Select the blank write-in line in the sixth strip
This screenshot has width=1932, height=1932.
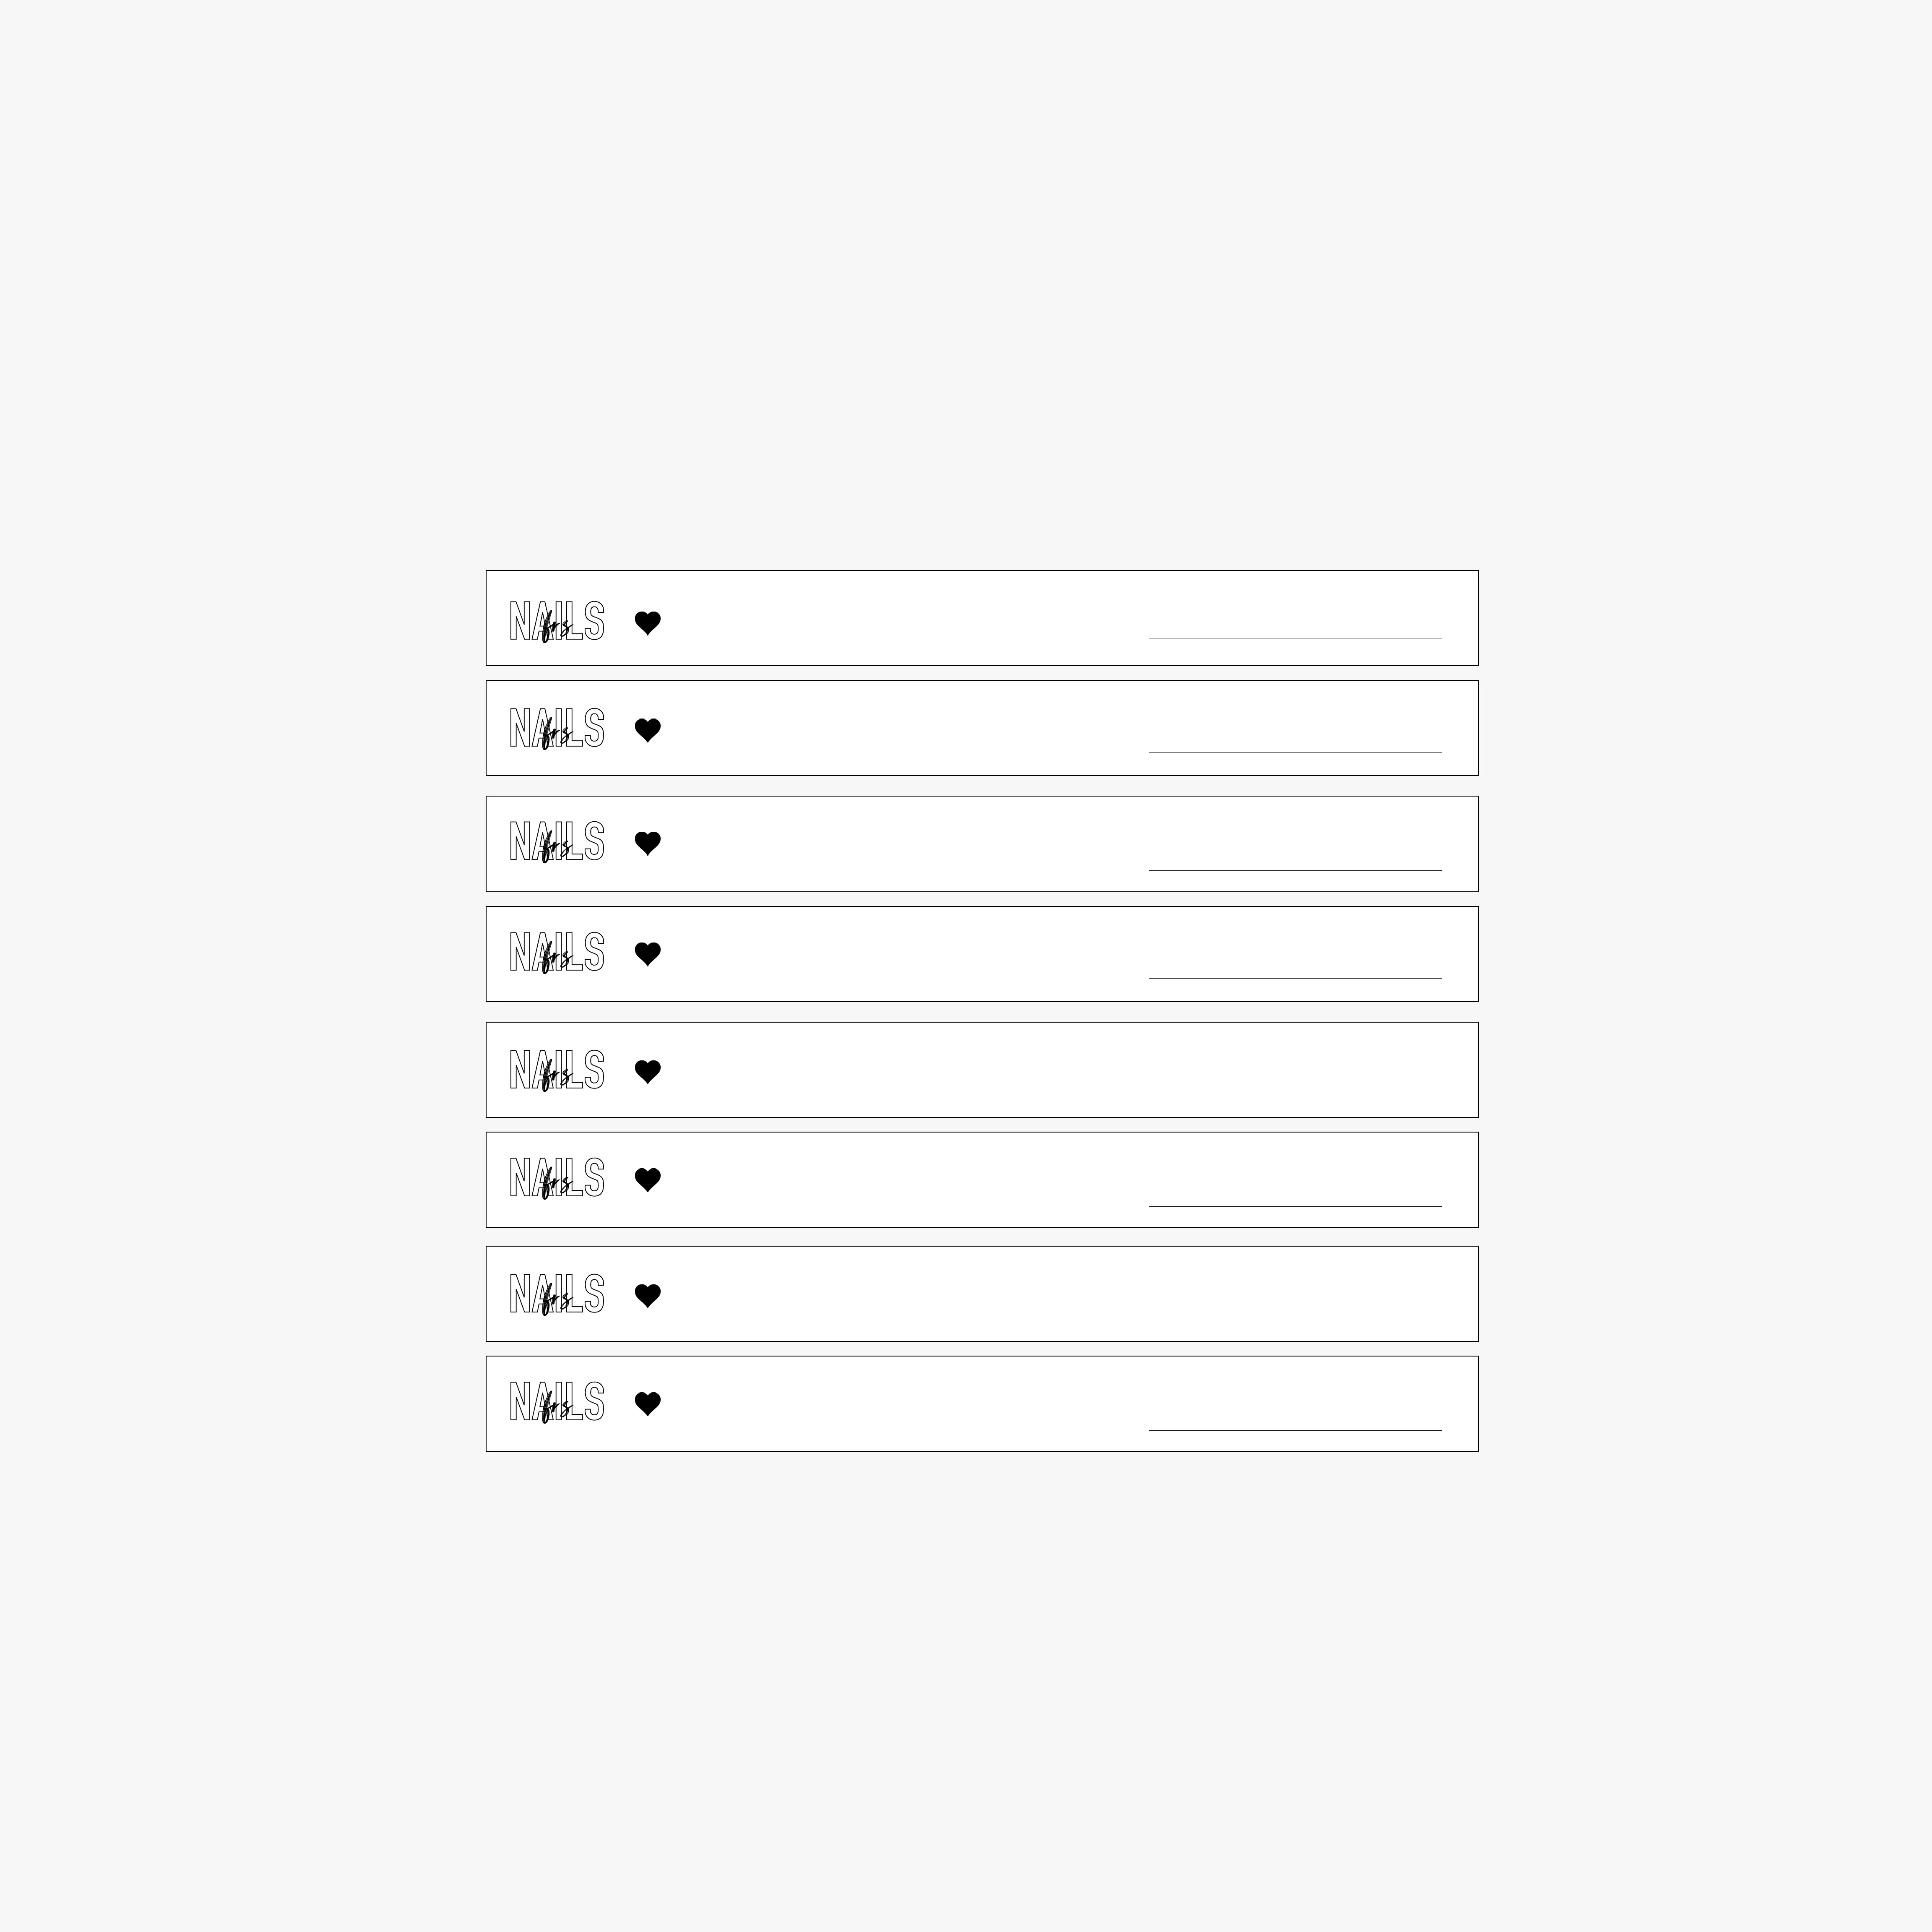pyautogui.click(x=1295, y=1206)
